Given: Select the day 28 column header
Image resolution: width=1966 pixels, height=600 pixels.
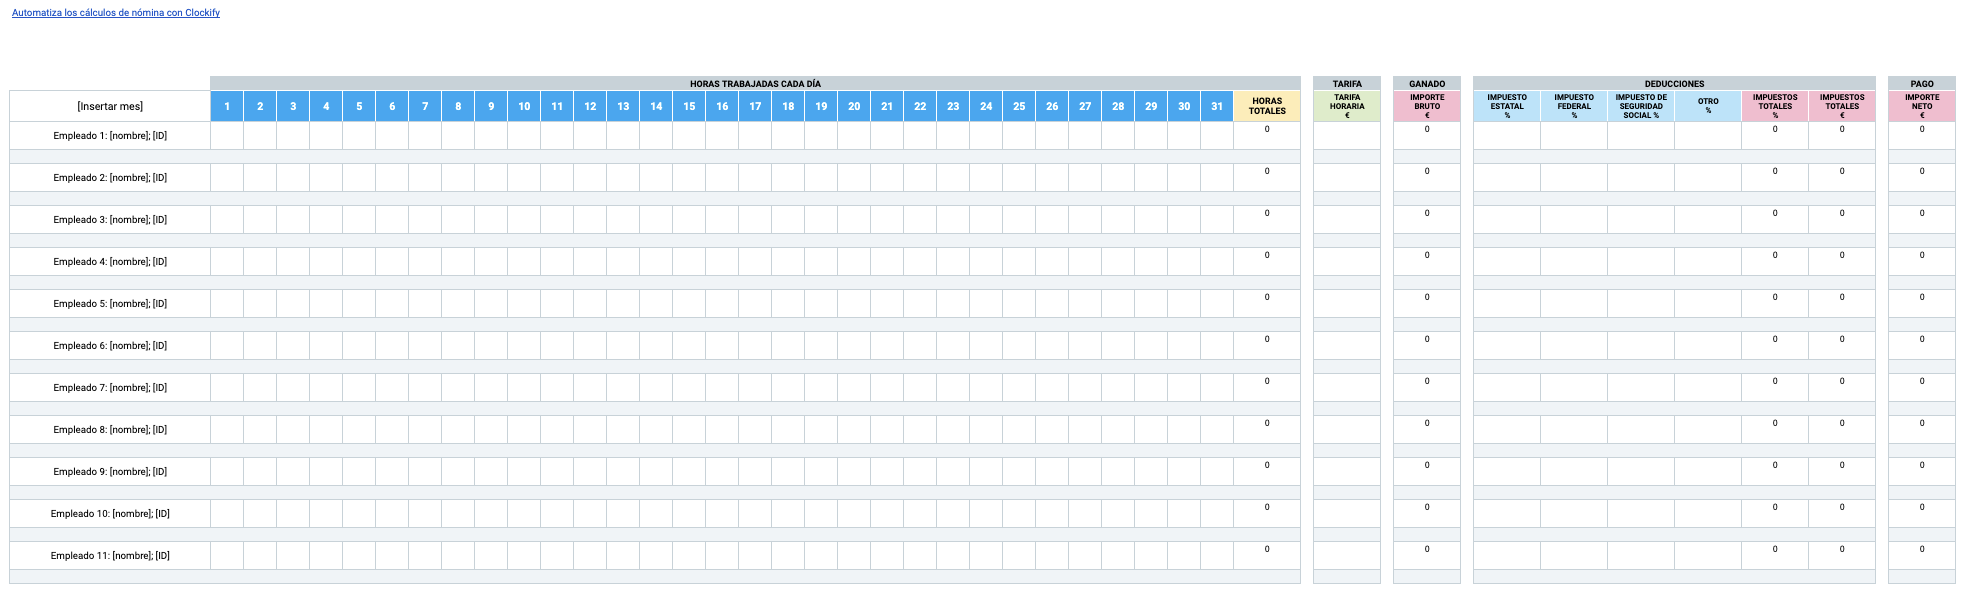Looking at the screenshot, I should (1118, 106).
